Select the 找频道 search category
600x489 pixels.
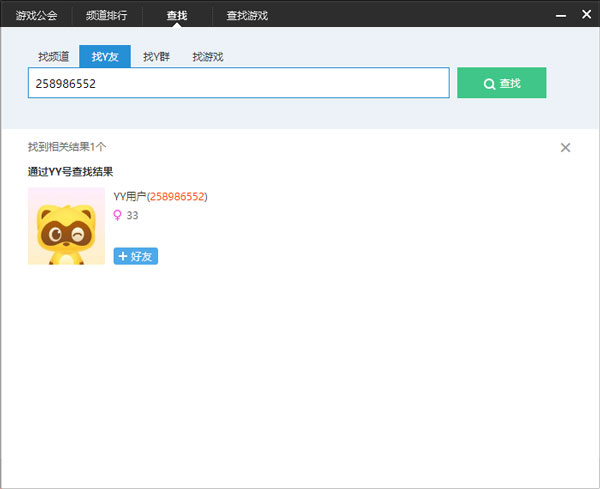pyautogui.click(x=54, y=57)
